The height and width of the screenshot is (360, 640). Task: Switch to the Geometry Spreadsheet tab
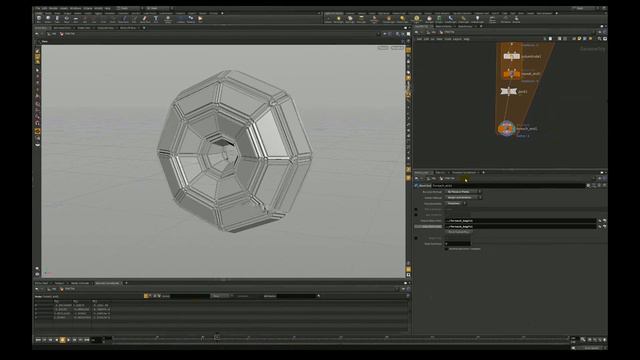(x=107, y=283)
